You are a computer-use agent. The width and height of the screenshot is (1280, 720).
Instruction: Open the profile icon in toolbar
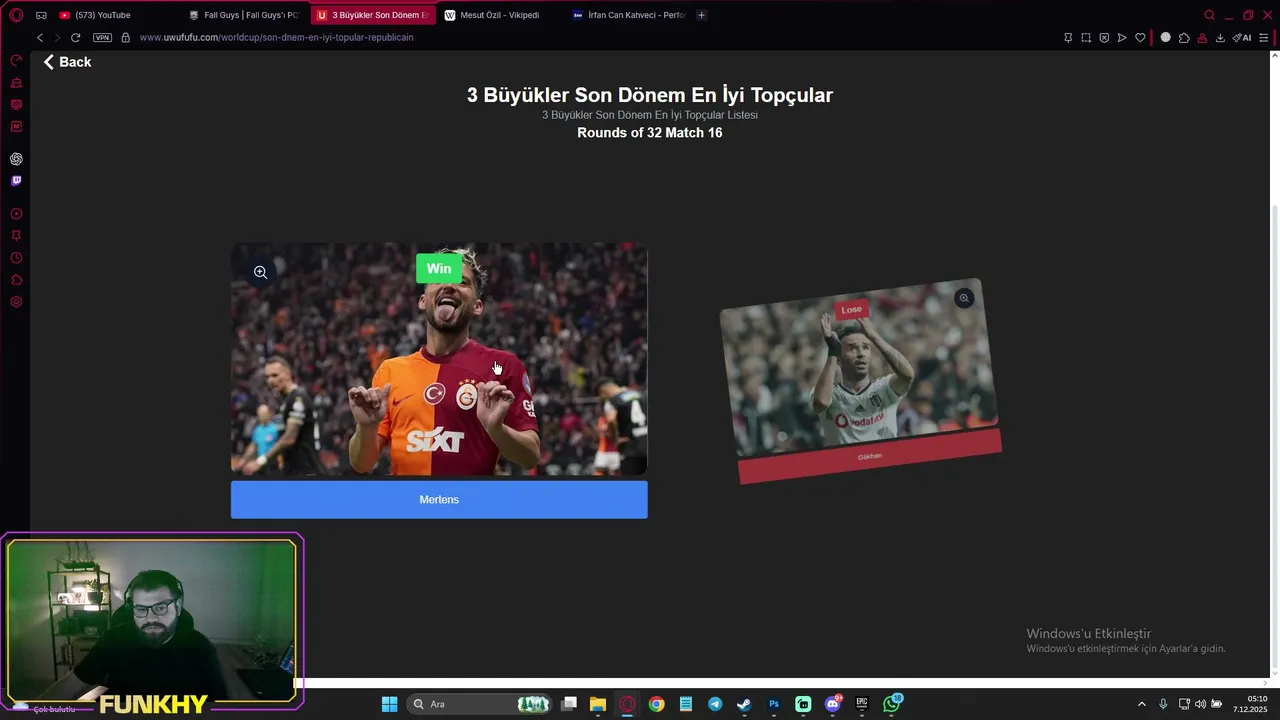click(x=1202, y=37)
